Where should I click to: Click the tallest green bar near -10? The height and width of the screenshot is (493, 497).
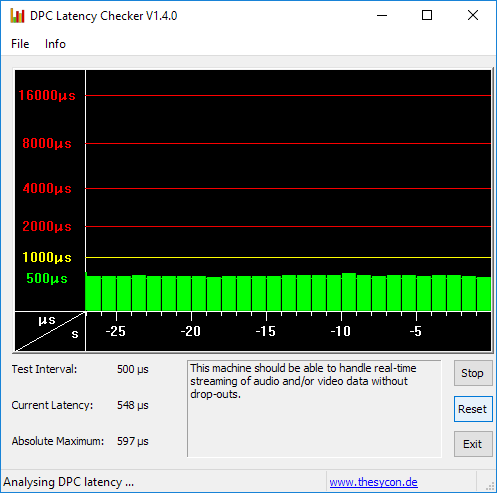[x=349, y=292]
